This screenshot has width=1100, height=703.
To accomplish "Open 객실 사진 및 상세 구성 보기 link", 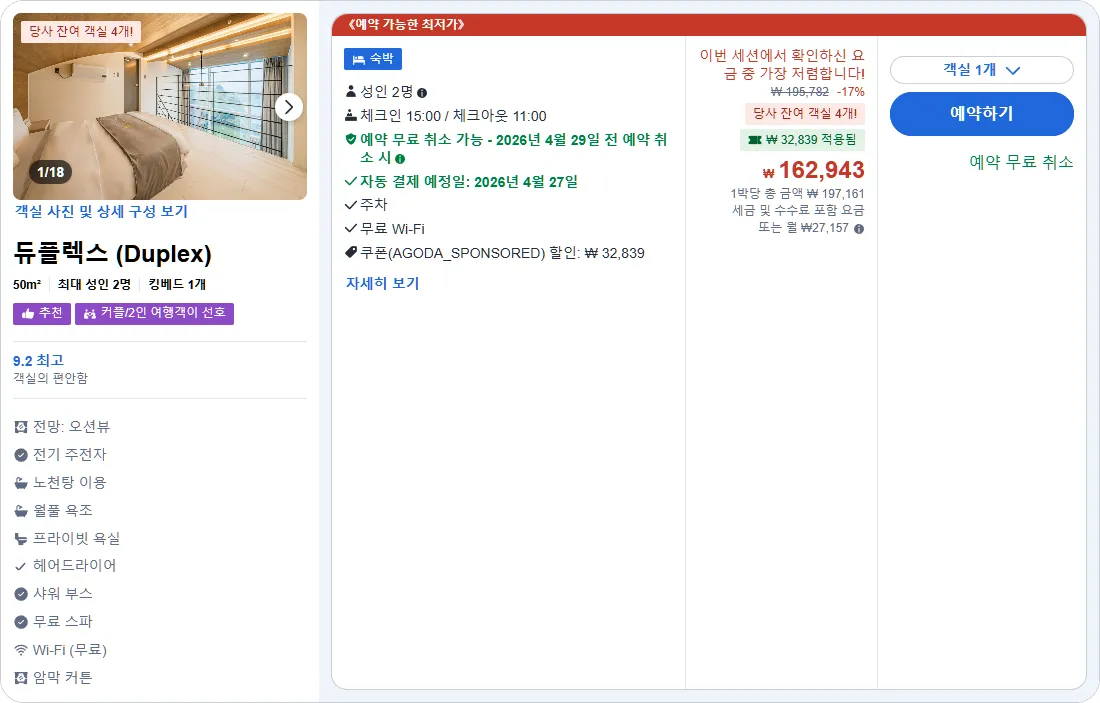I will [x=102, y=211].
